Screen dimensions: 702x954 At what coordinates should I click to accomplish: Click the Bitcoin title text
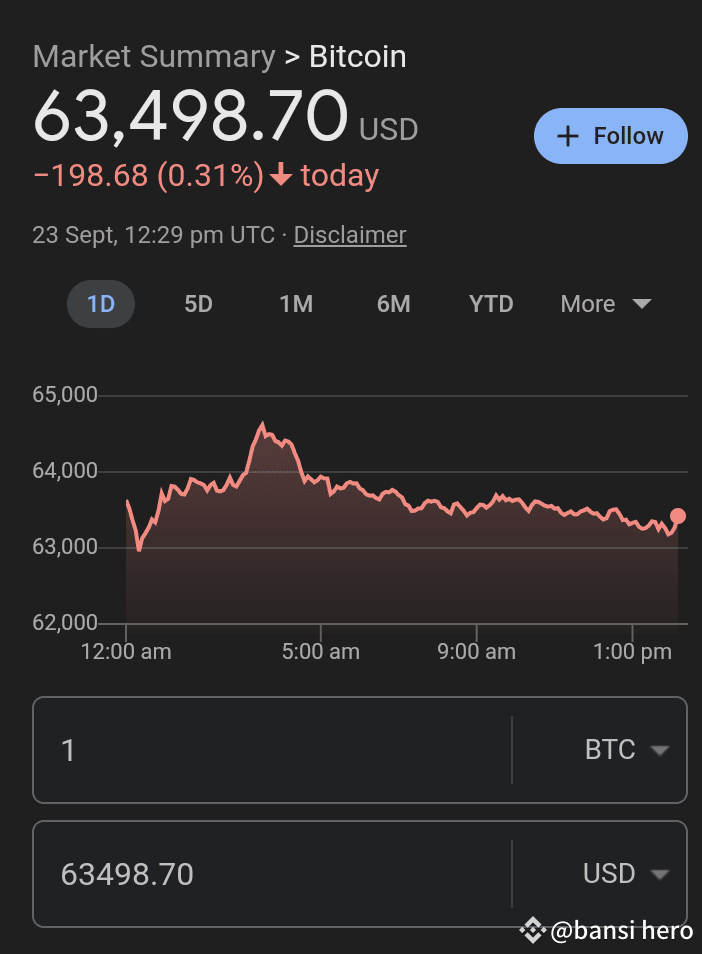click(x=358, y=57)
